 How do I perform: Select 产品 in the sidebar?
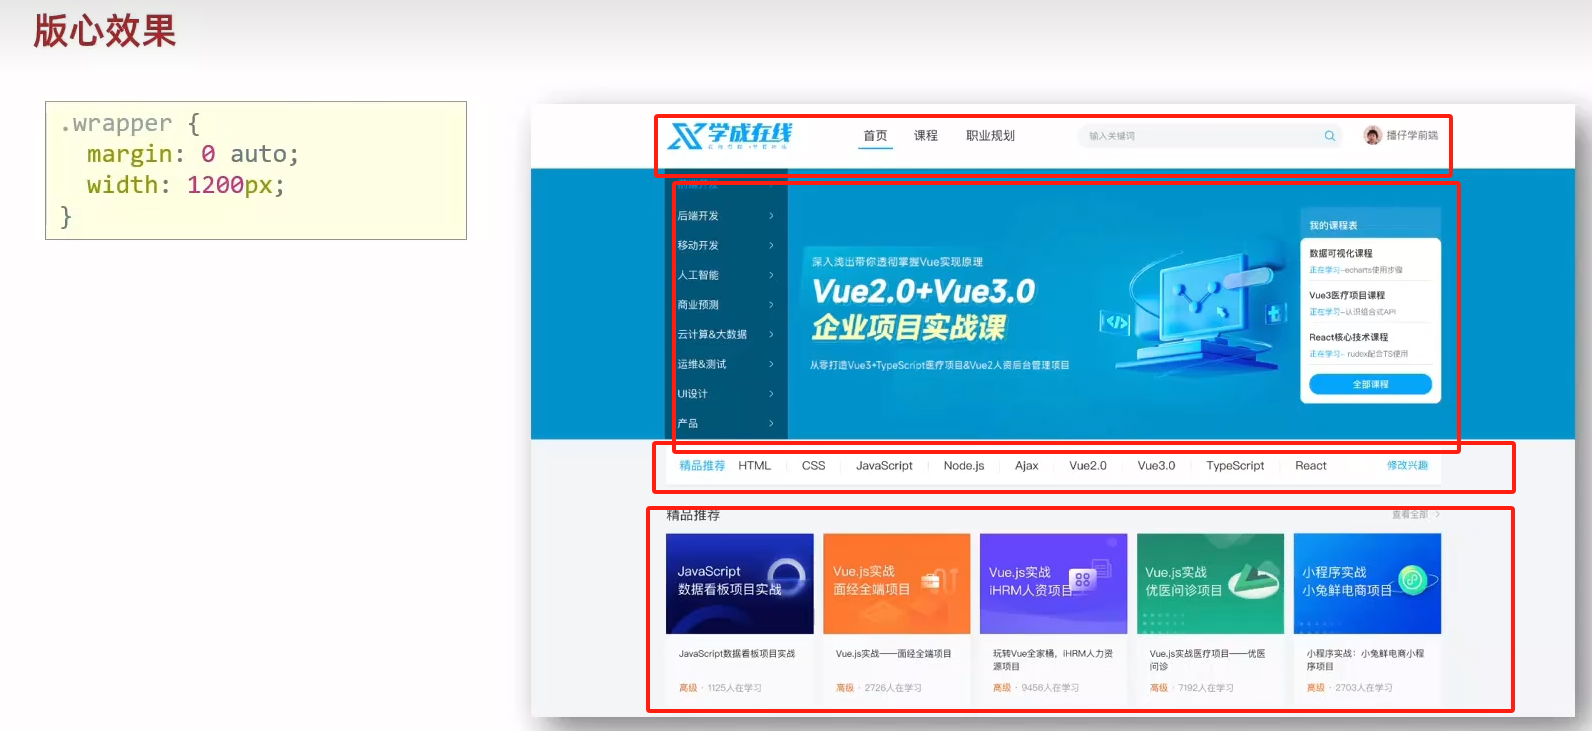(688, 423)
